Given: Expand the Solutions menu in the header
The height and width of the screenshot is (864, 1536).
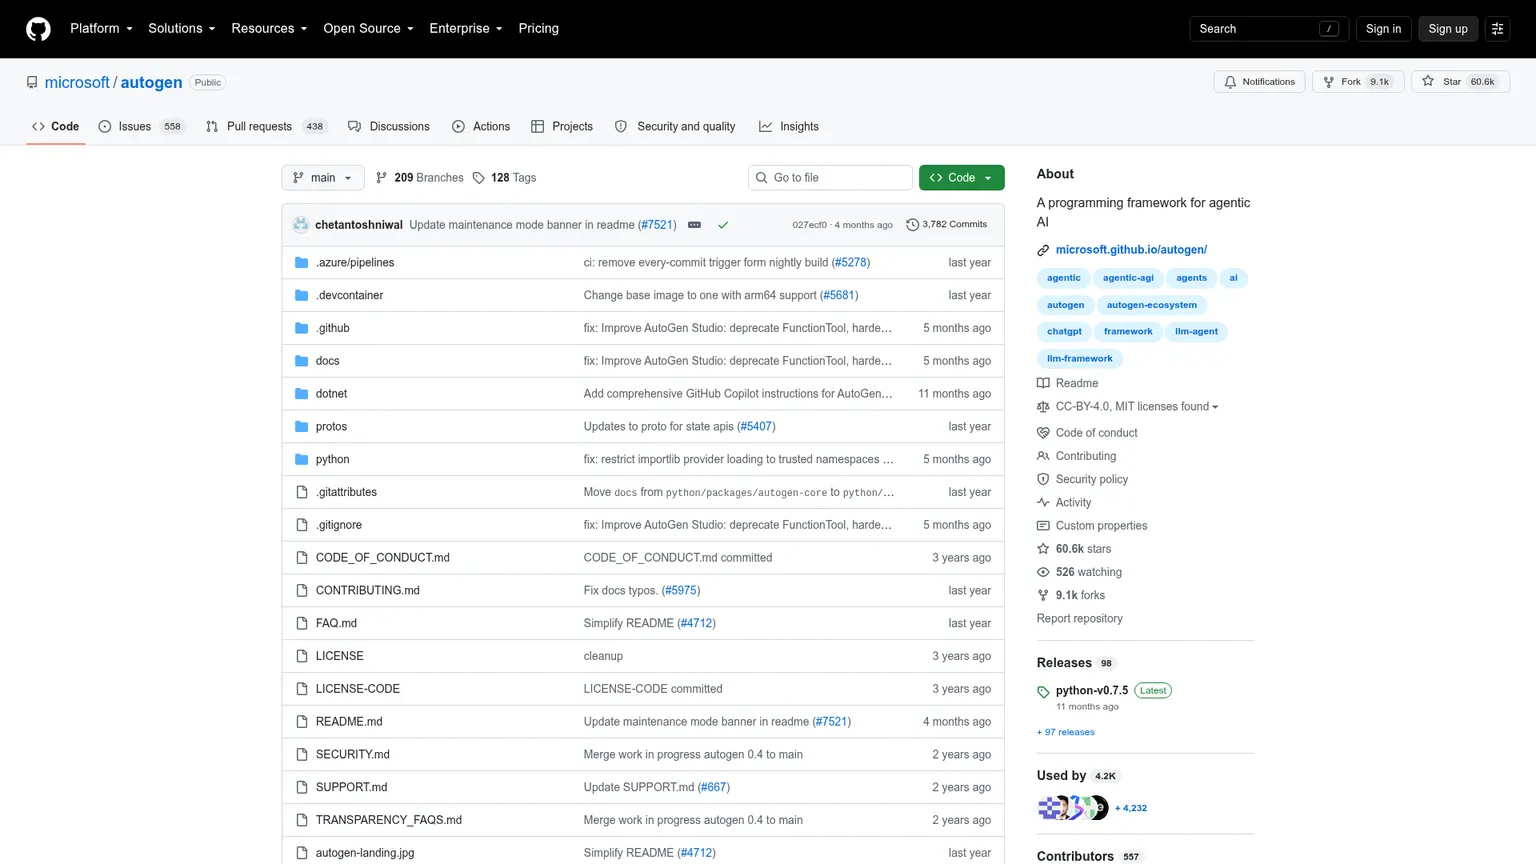Looking at the screenshot, I should click(182, 28).
